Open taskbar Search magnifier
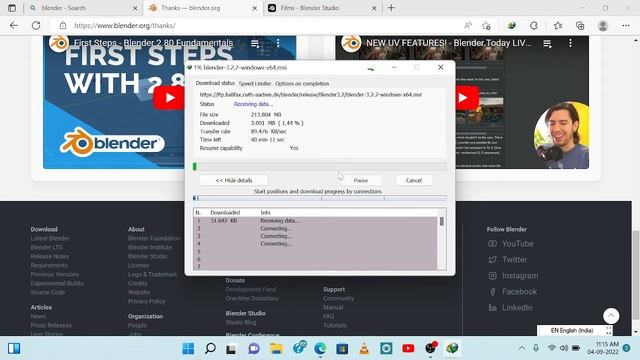 pos(210,349)
